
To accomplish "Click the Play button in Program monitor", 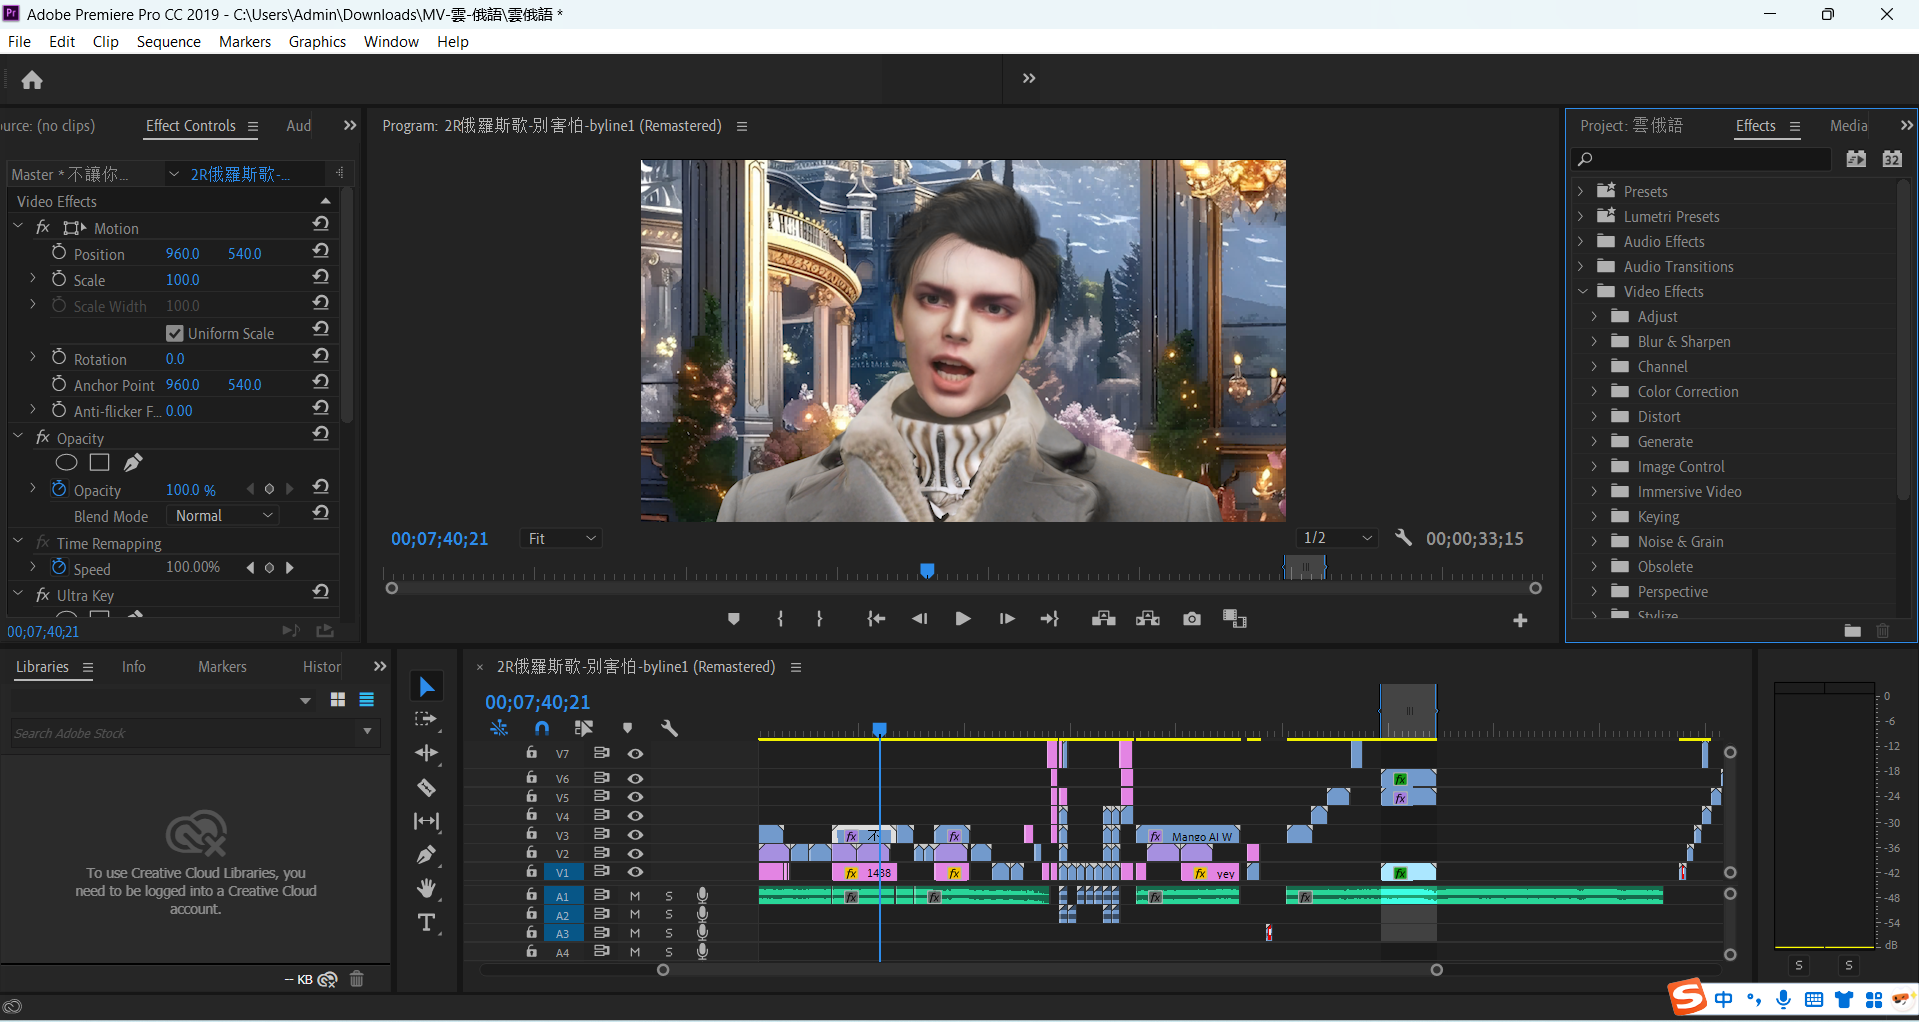I will [x=962, y=619].
